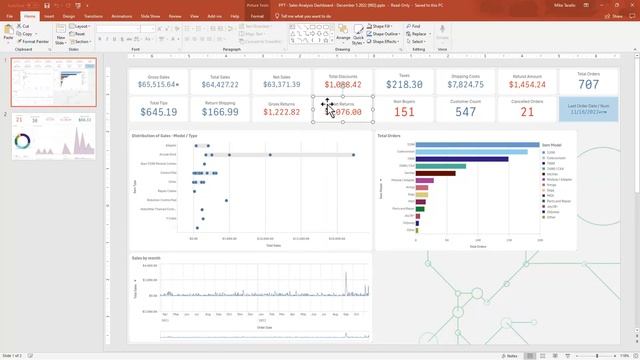Click Fit slide to window icon
Screen dimensions: 640x360
pyautogui.click(x=636, y=356)
